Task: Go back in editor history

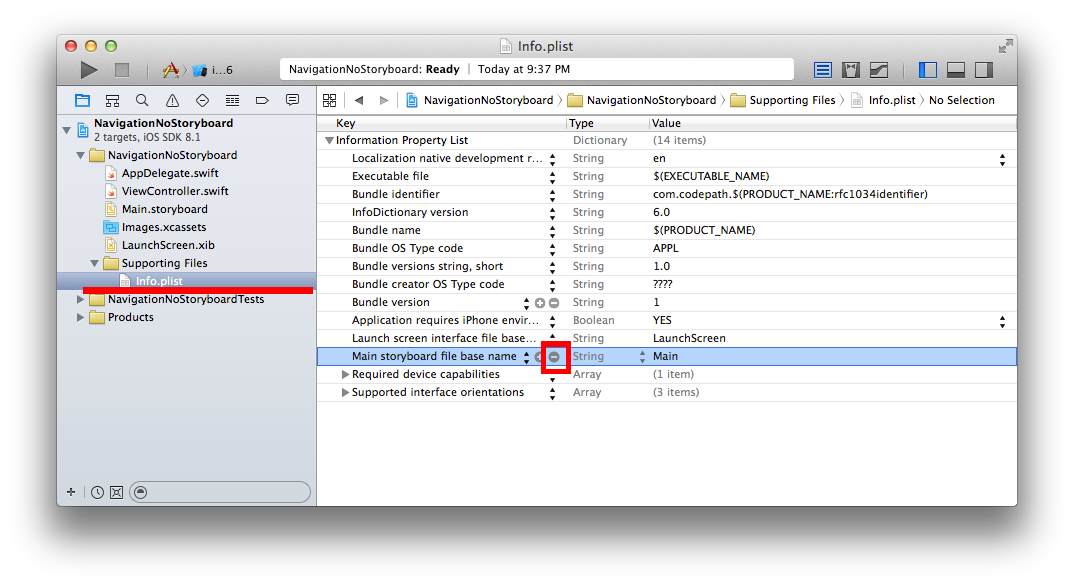Action: click(x=359, y=101)
